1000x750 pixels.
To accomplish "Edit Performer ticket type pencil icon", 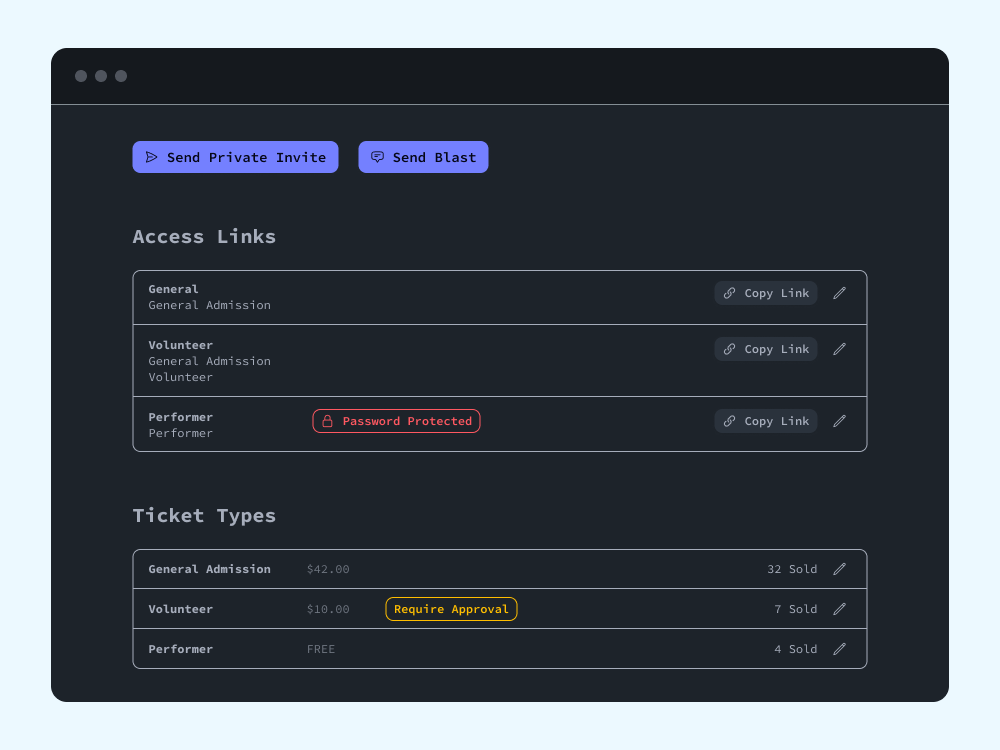I will [x=839, y=649].
